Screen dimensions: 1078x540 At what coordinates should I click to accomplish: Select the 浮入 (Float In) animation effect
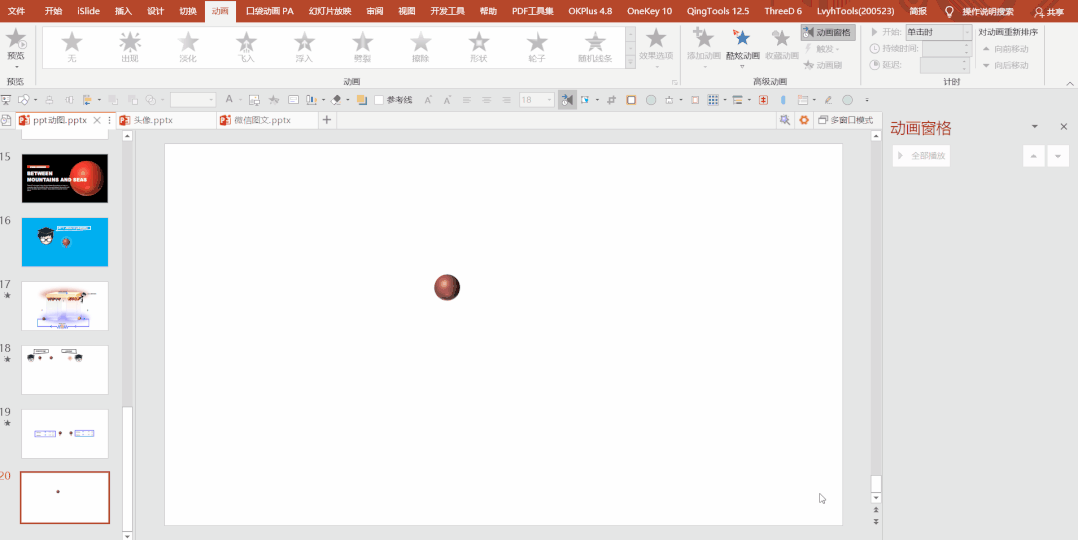point(304,47)
